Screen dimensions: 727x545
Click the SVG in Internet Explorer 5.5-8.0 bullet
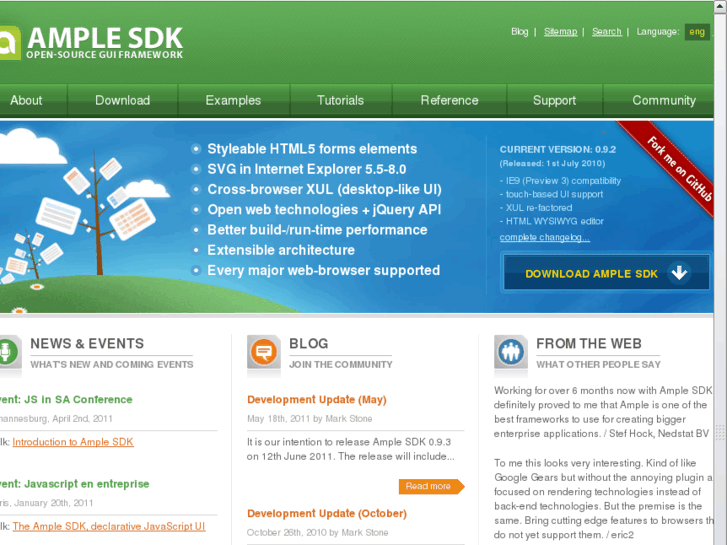306,169
